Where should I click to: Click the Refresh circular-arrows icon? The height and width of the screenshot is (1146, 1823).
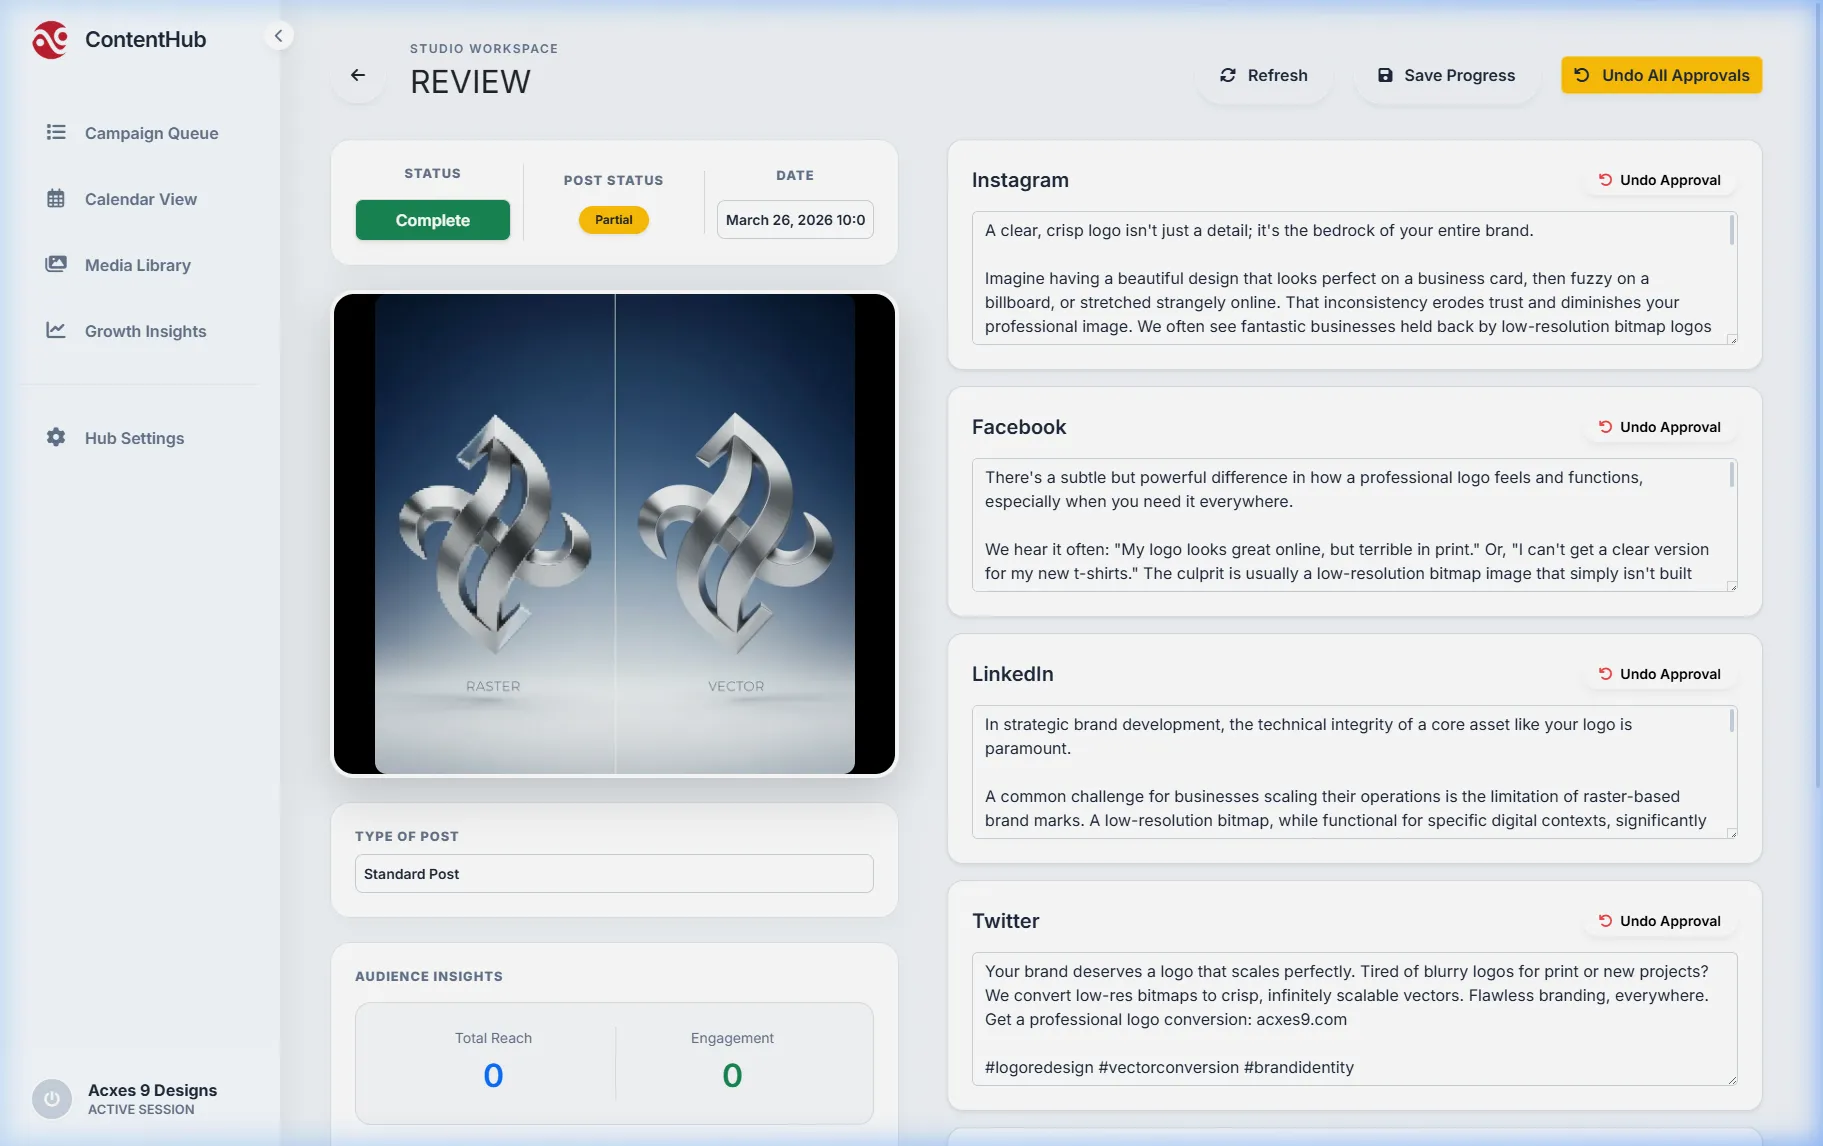1228,74
